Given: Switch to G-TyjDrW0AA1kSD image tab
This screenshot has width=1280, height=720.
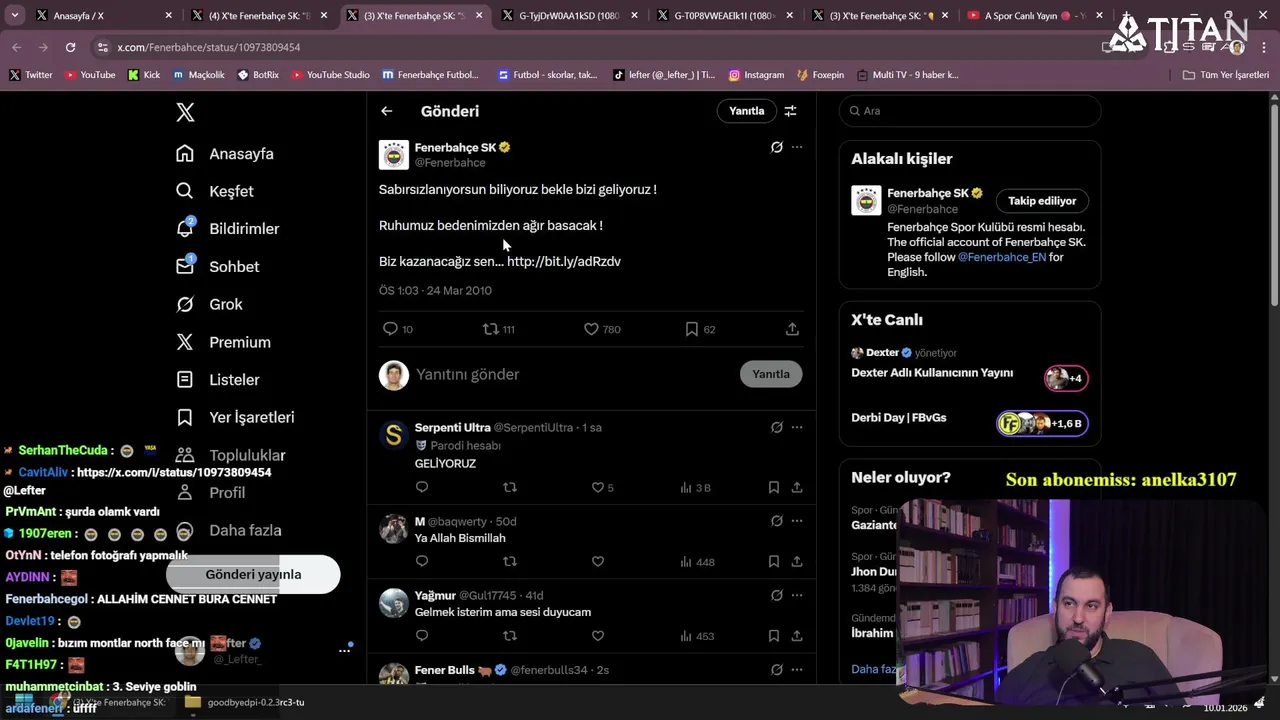Looking at the screenshot, I should (570, 16).
